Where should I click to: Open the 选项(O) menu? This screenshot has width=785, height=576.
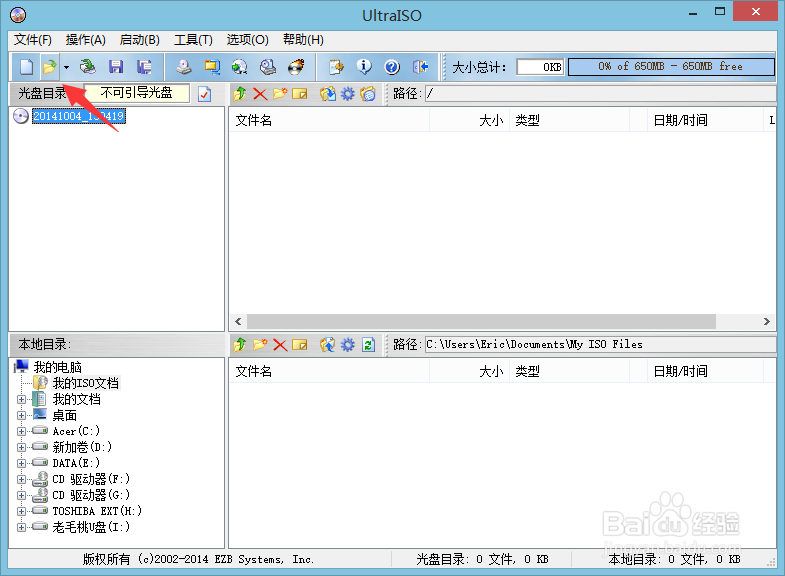click(247, 40)
